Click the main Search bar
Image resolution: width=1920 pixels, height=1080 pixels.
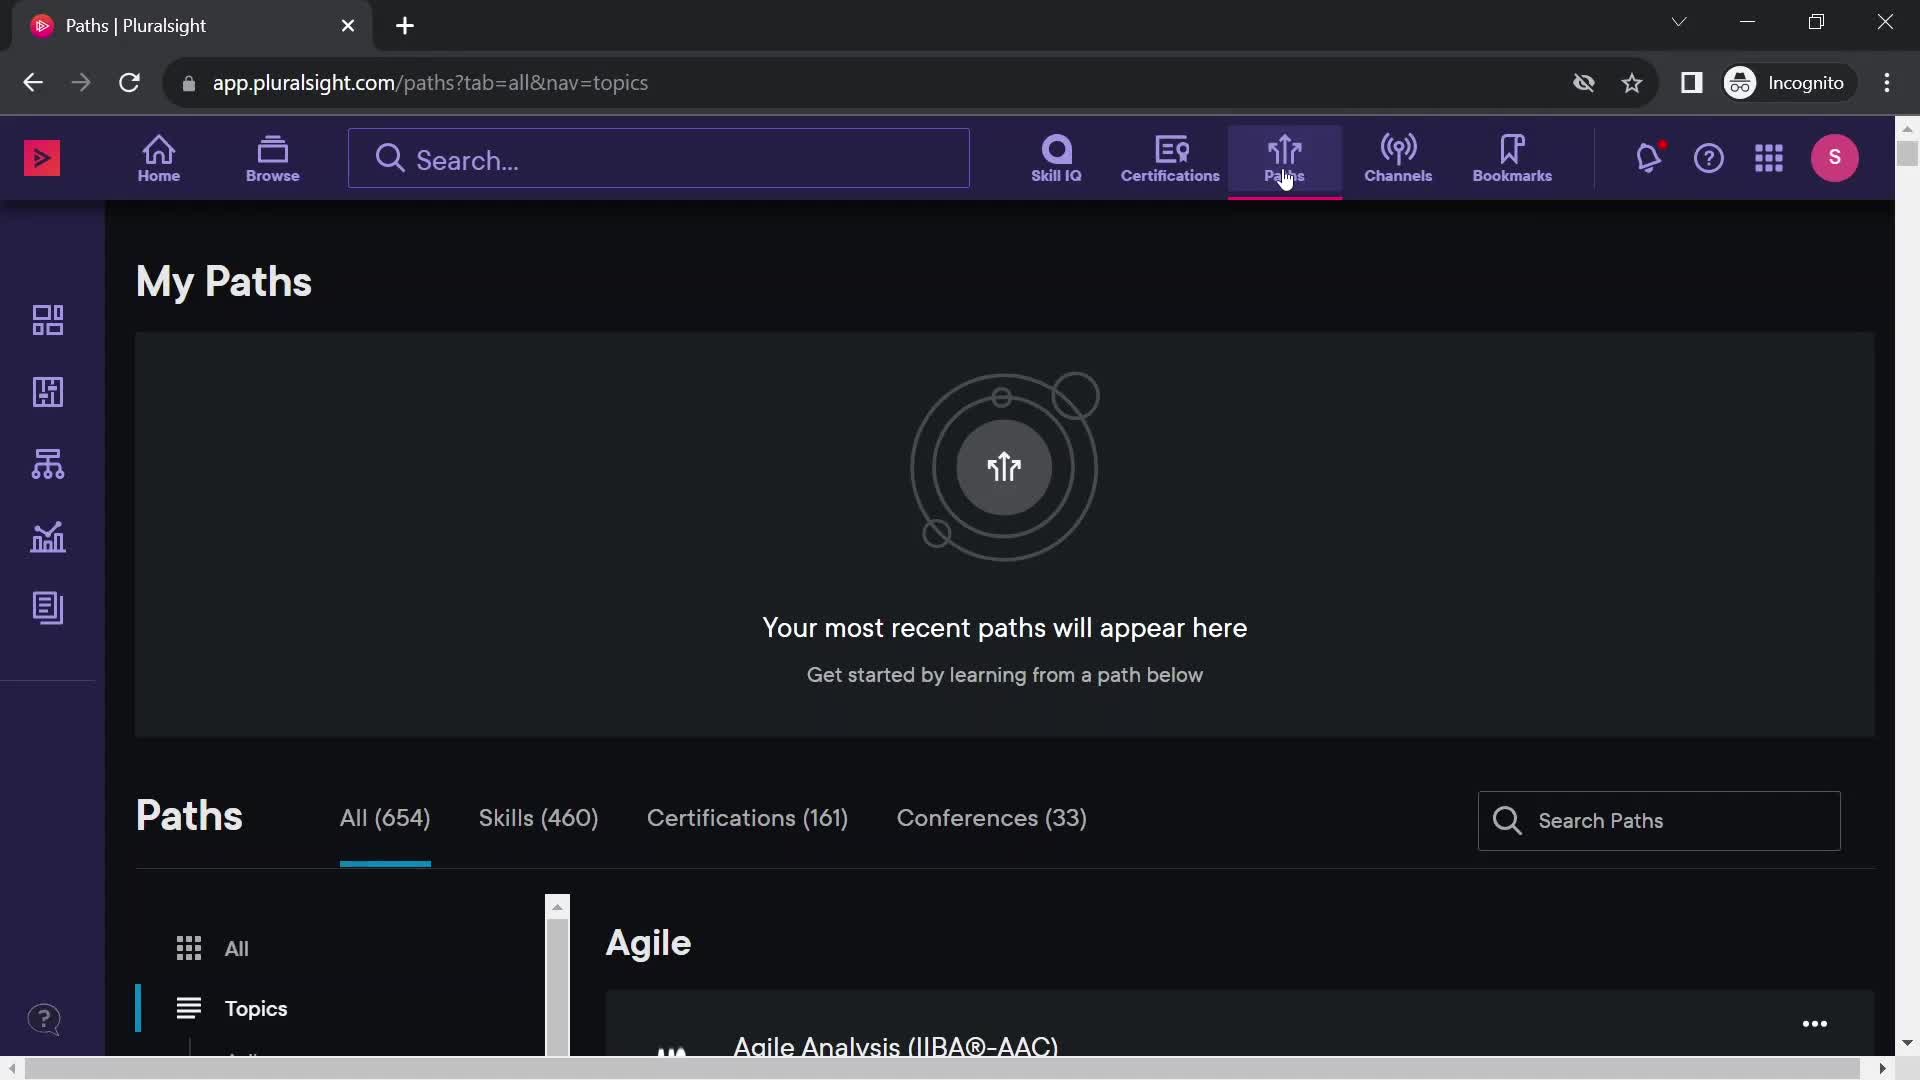661,160
